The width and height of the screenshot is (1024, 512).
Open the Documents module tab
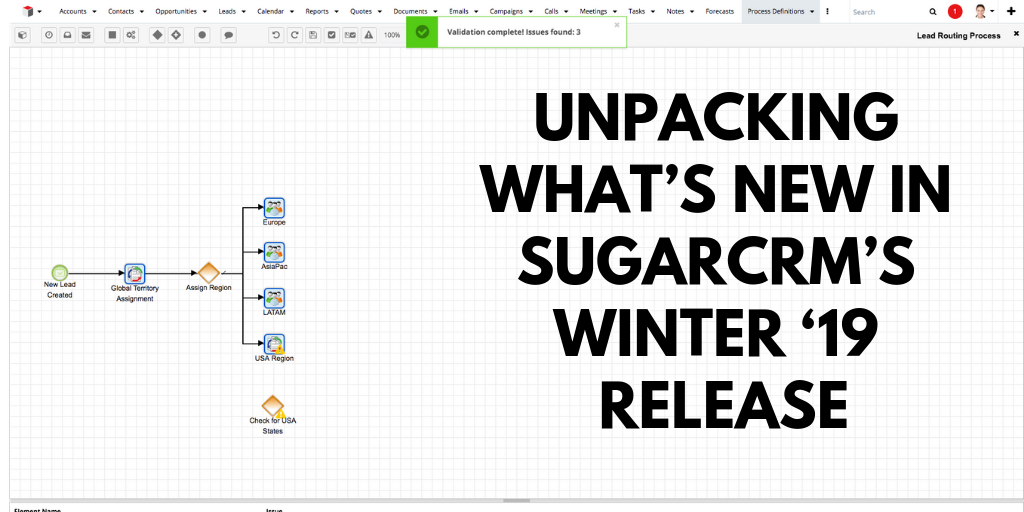(x=410, y=11)
